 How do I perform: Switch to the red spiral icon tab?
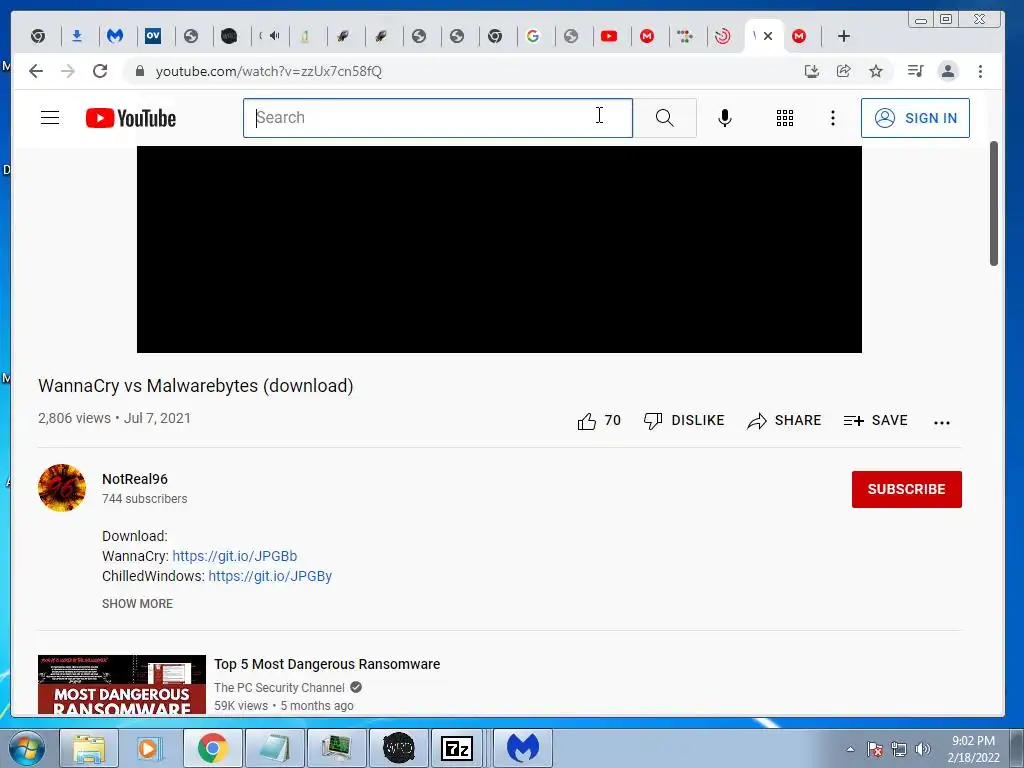(x=722, y=36)
